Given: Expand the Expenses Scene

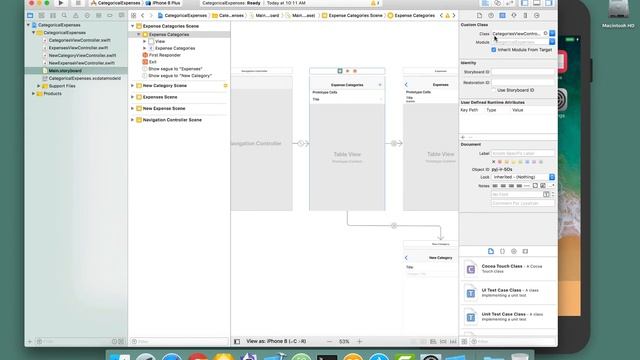Looking at the screenshot, I should (x=132, y=97).
